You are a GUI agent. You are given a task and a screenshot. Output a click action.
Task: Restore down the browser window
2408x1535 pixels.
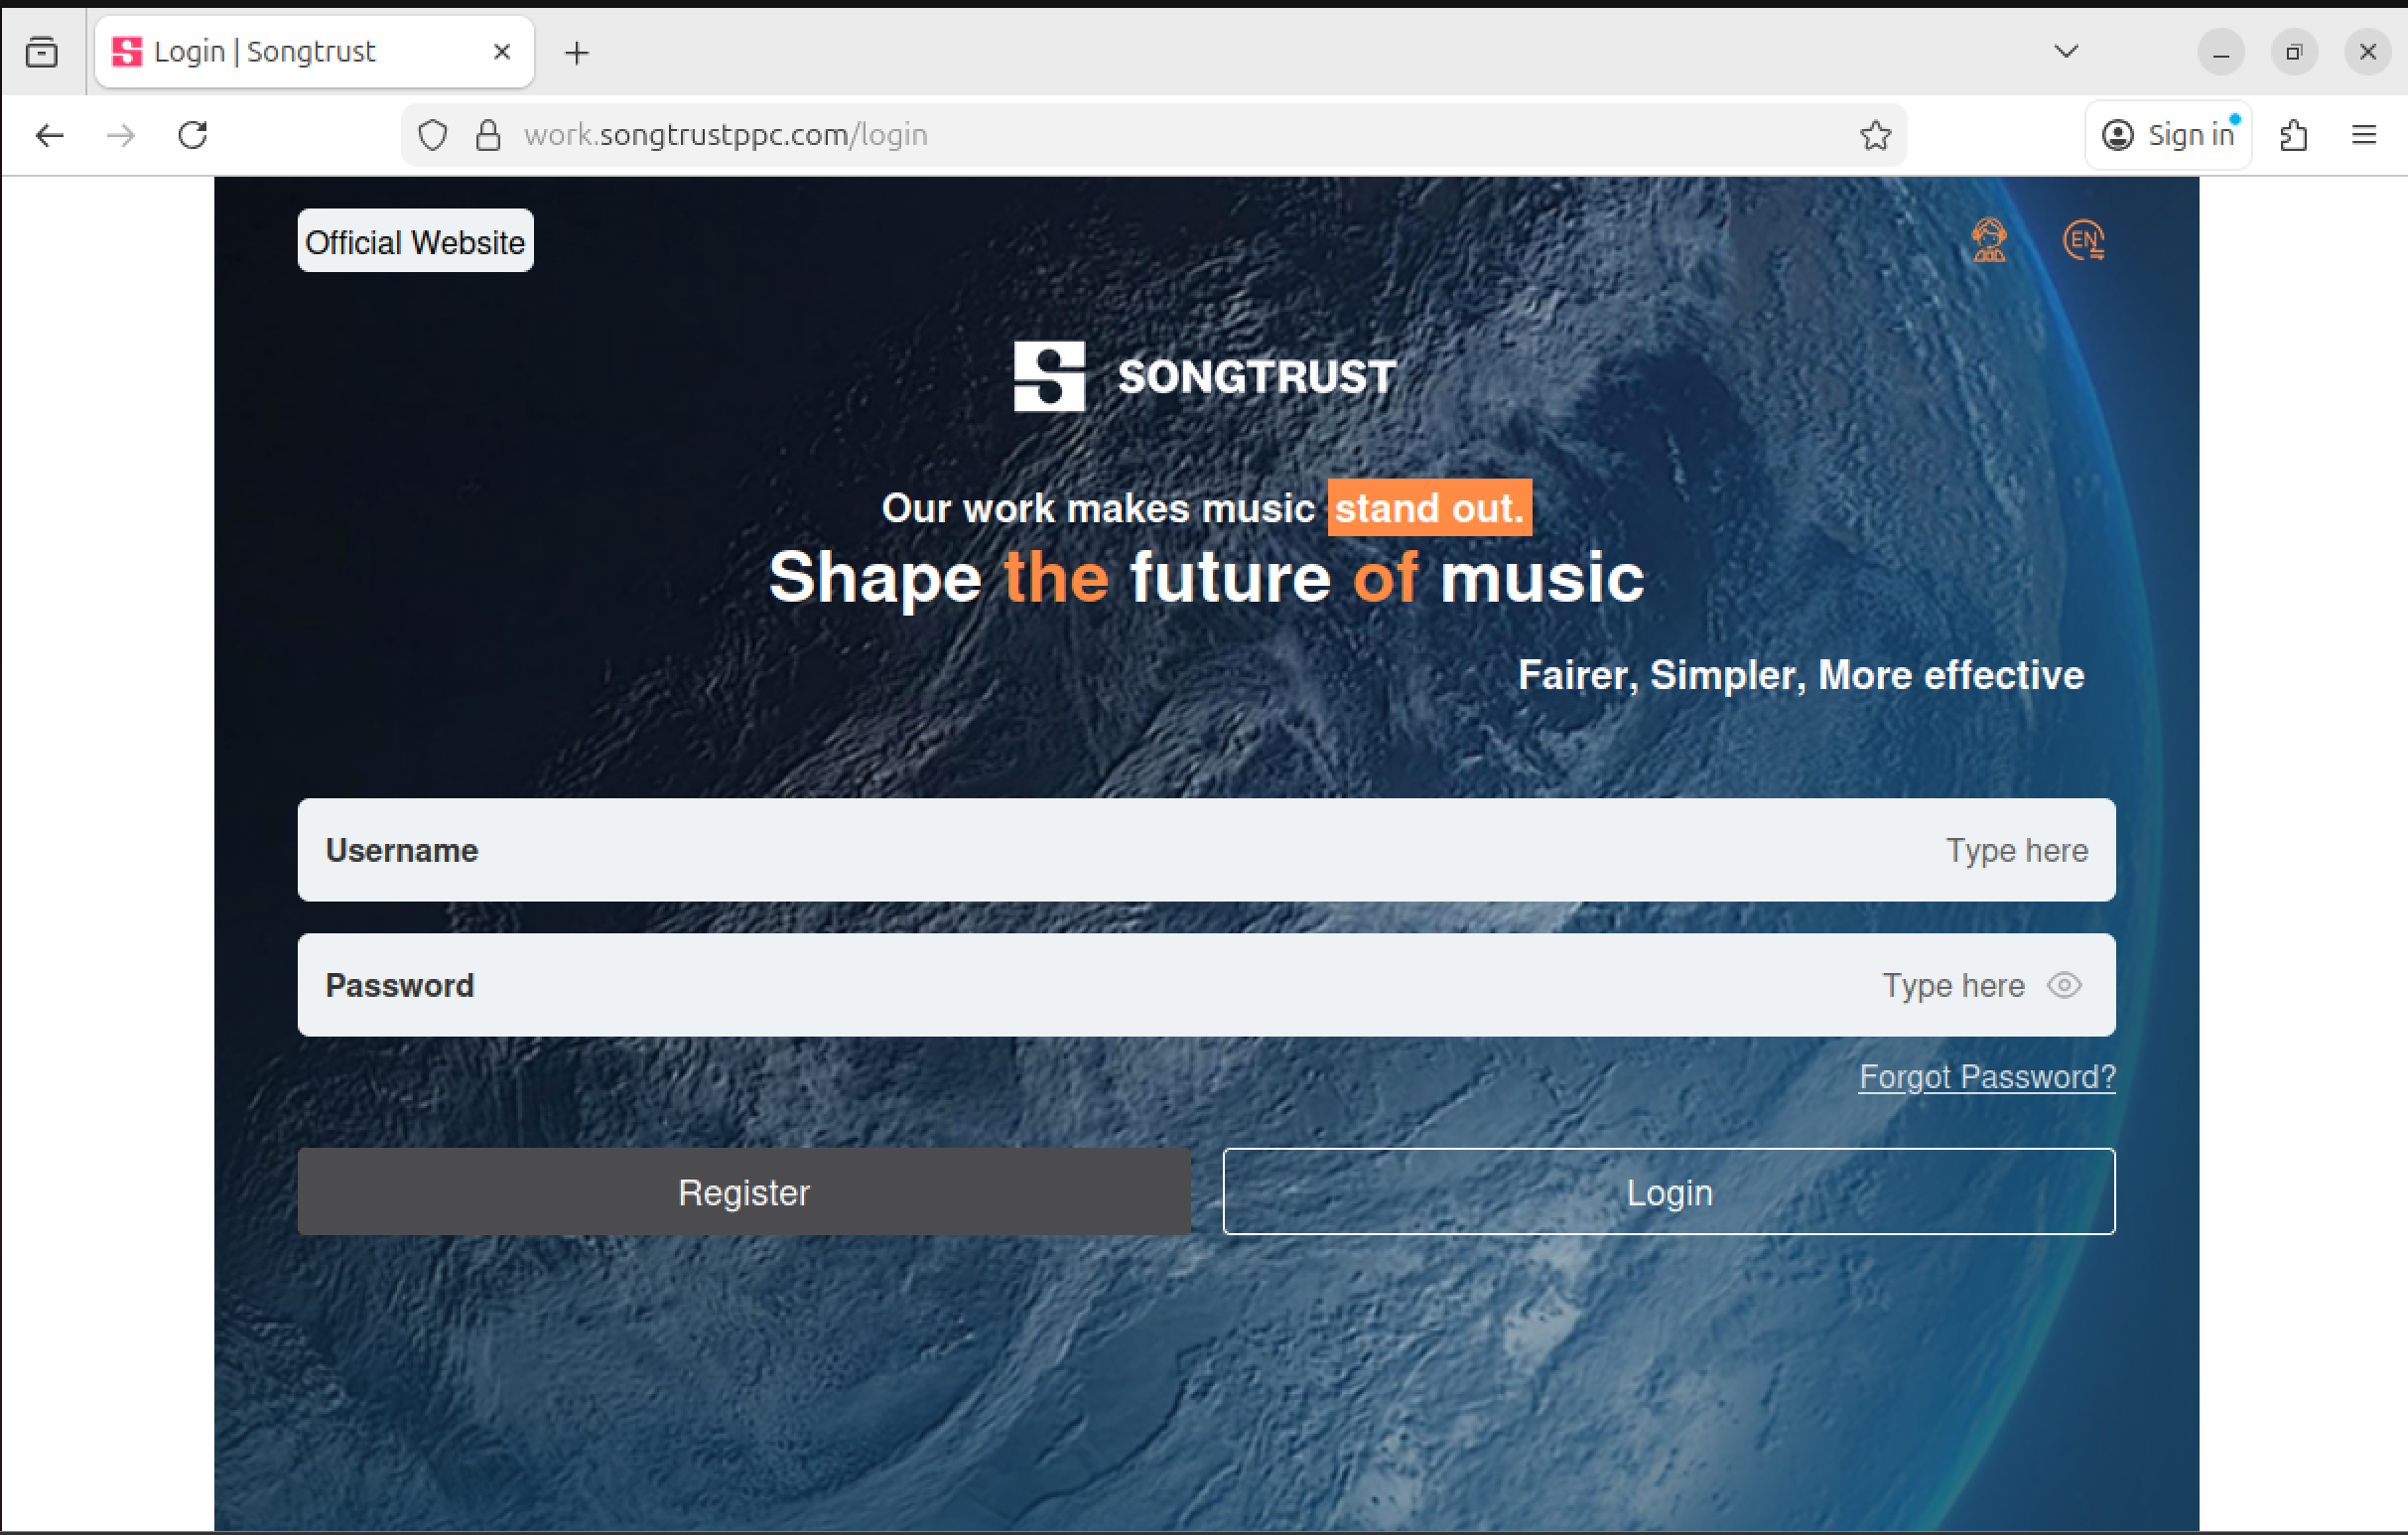[2294, 52]
